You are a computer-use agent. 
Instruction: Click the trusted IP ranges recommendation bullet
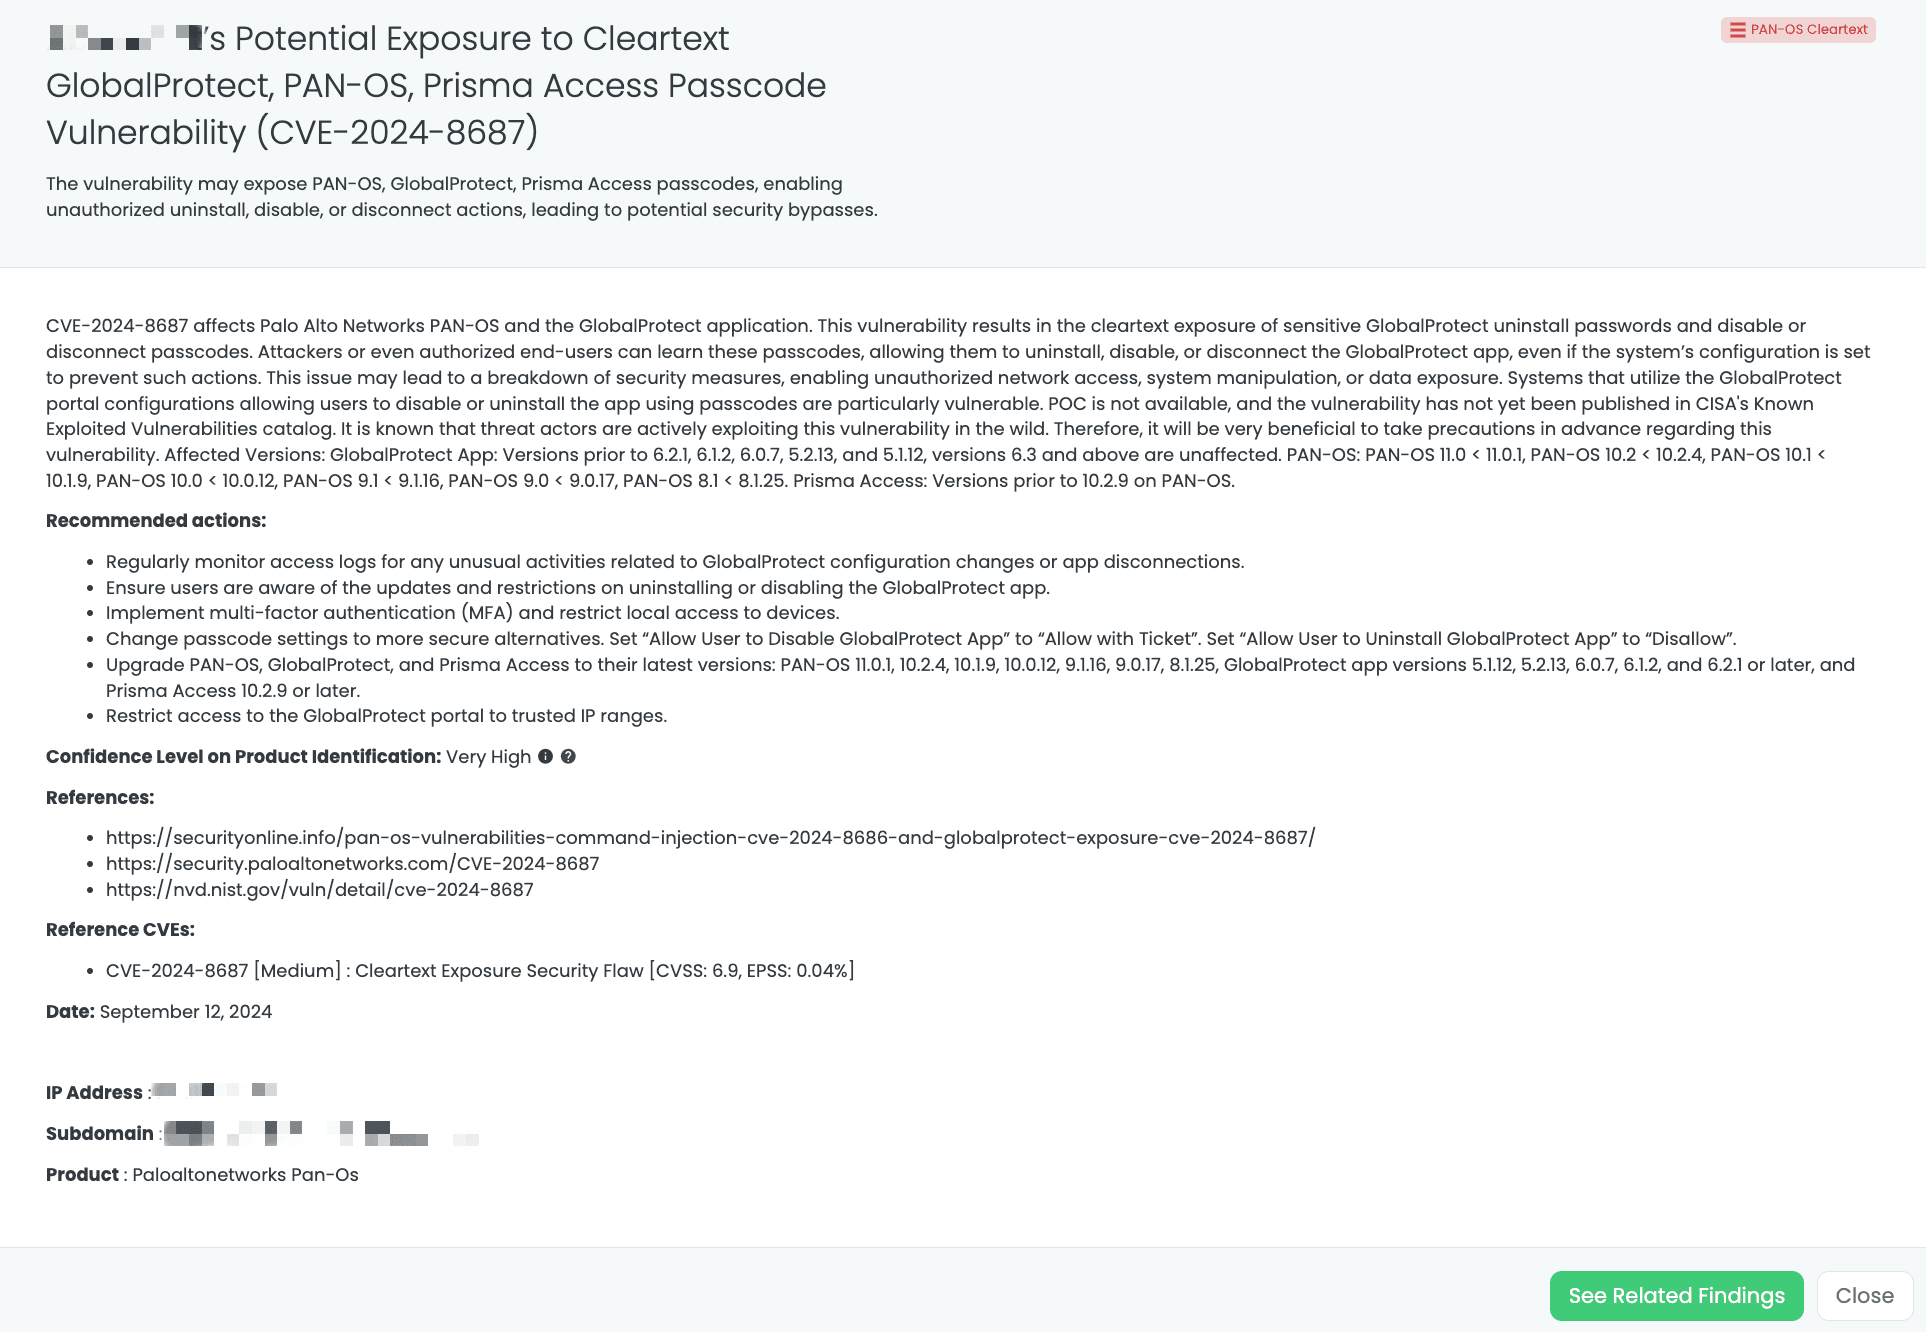pyautogui.click(x=386, y=716)
